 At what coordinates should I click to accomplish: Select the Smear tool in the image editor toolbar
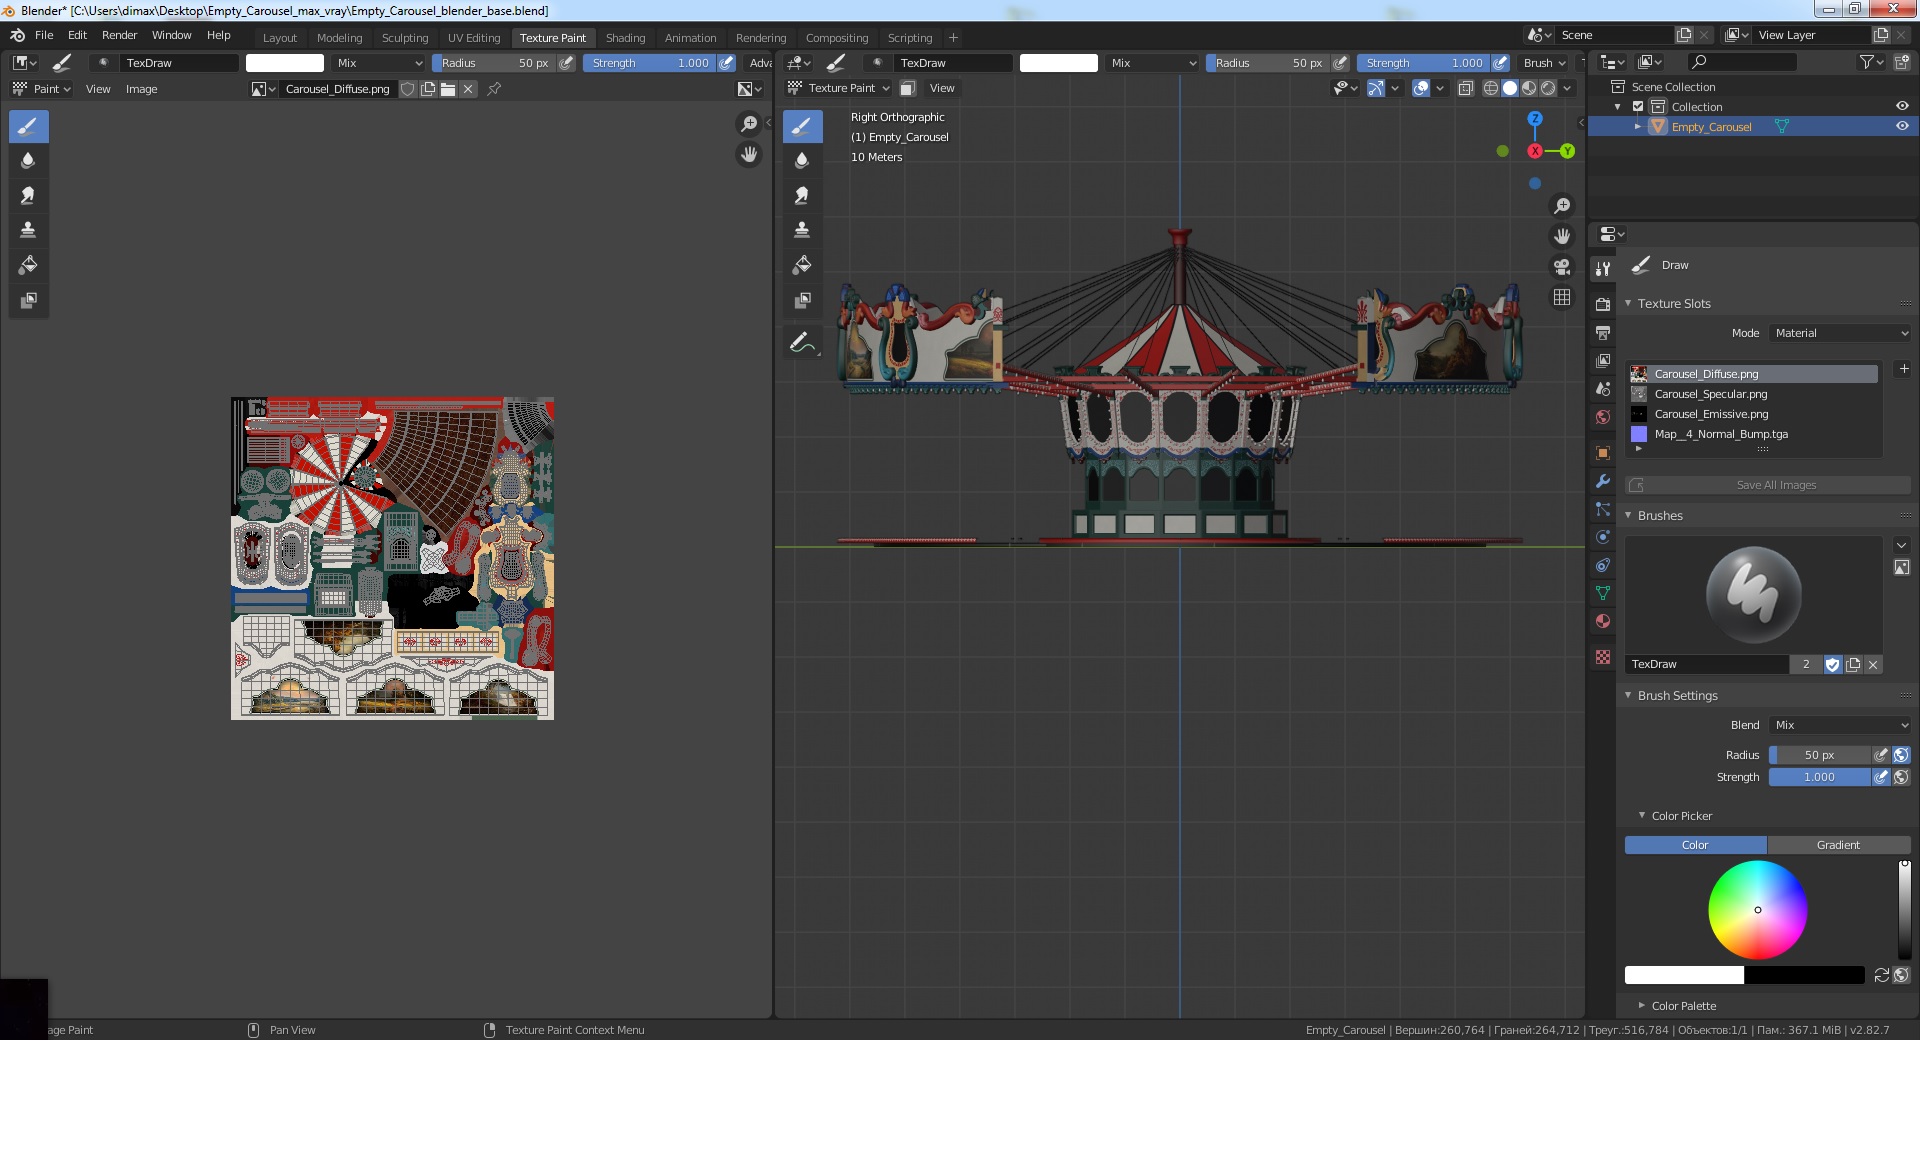[x=28, y=196]
